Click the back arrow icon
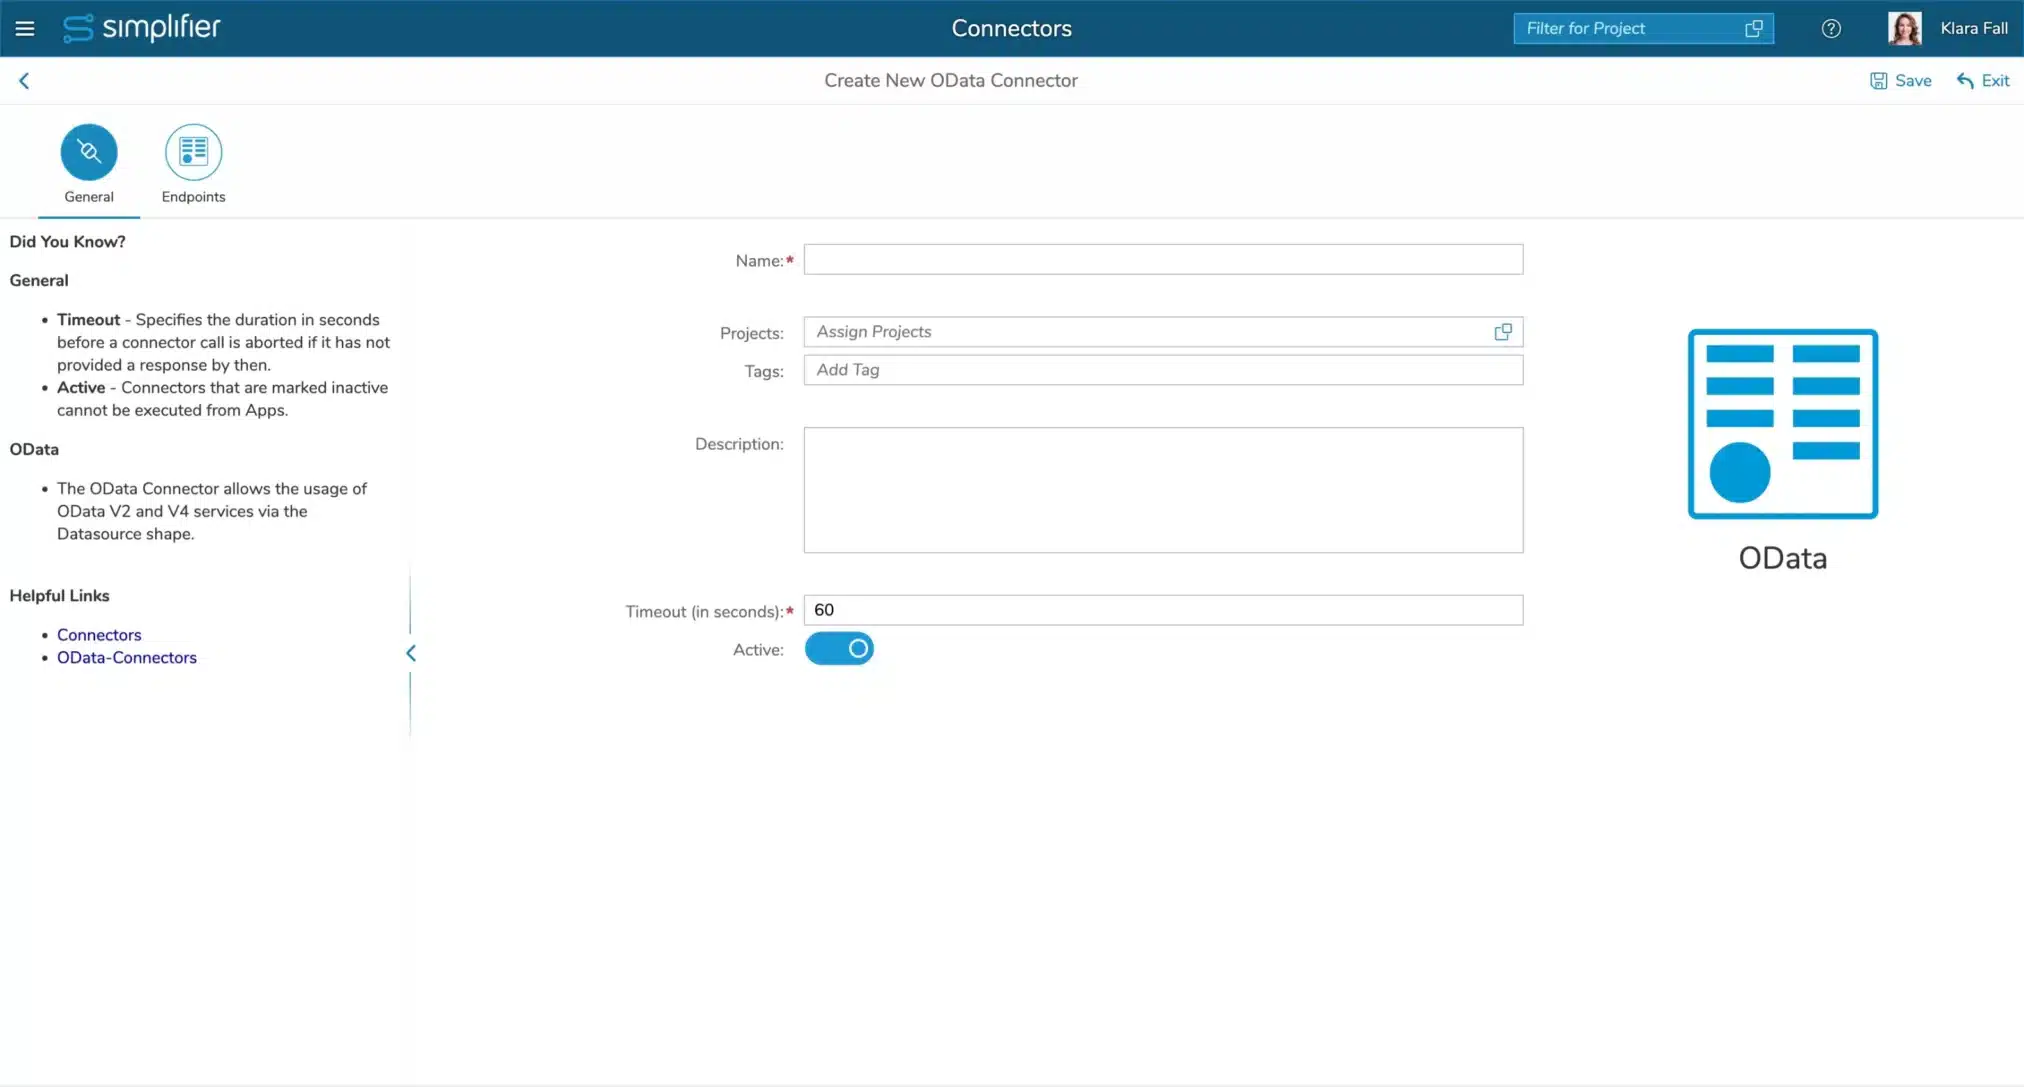2024x1087 pixels. point(24,81)
